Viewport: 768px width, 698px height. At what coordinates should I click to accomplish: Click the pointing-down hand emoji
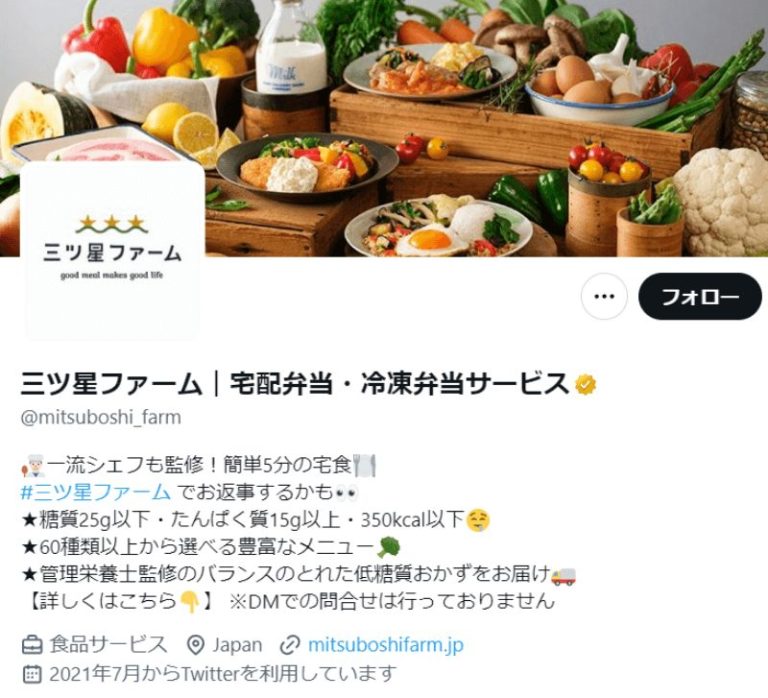pyautogui.click(x=189, y=602)
